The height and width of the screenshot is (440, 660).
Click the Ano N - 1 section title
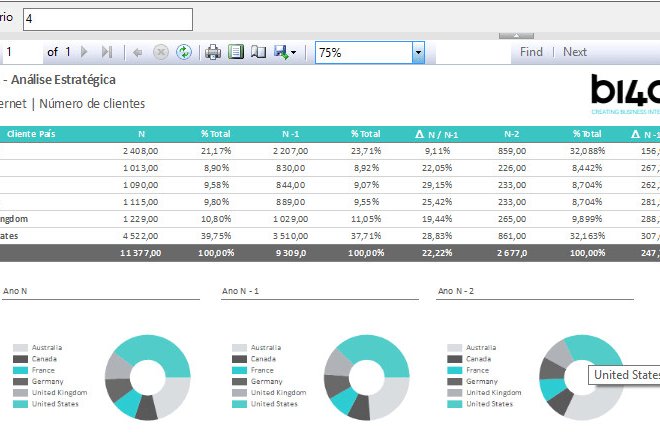[240, 291]
